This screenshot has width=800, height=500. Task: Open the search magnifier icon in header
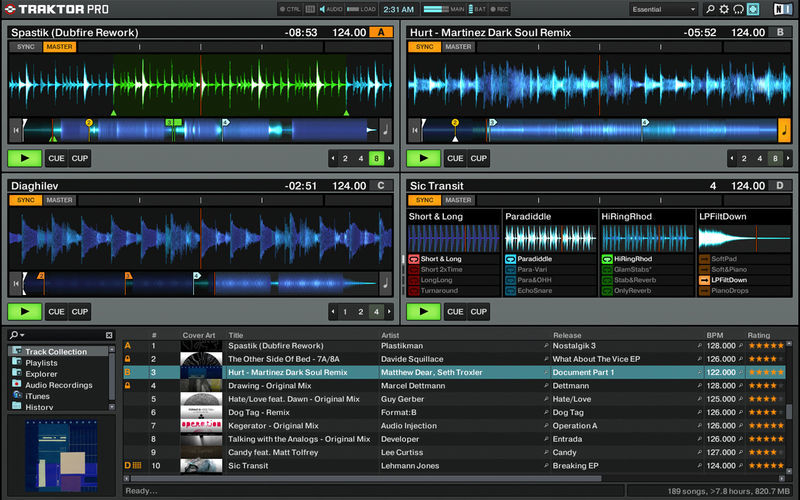point(710,9)
